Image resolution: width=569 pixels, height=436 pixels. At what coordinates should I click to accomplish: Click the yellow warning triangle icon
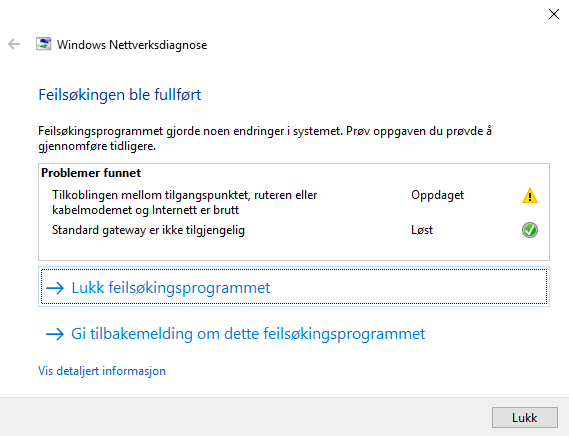click(530, 195)
